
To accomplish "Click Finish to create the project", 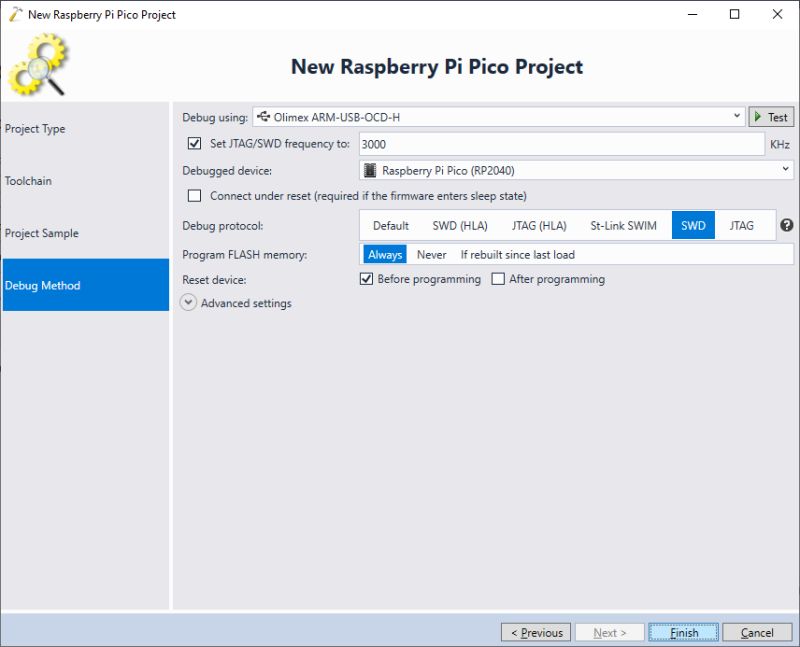I will point(683,632).
